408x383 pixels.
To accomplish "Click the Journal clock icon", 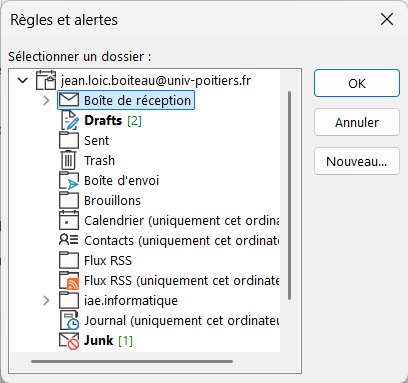I will pyautogui.click(x=69, y=320).
